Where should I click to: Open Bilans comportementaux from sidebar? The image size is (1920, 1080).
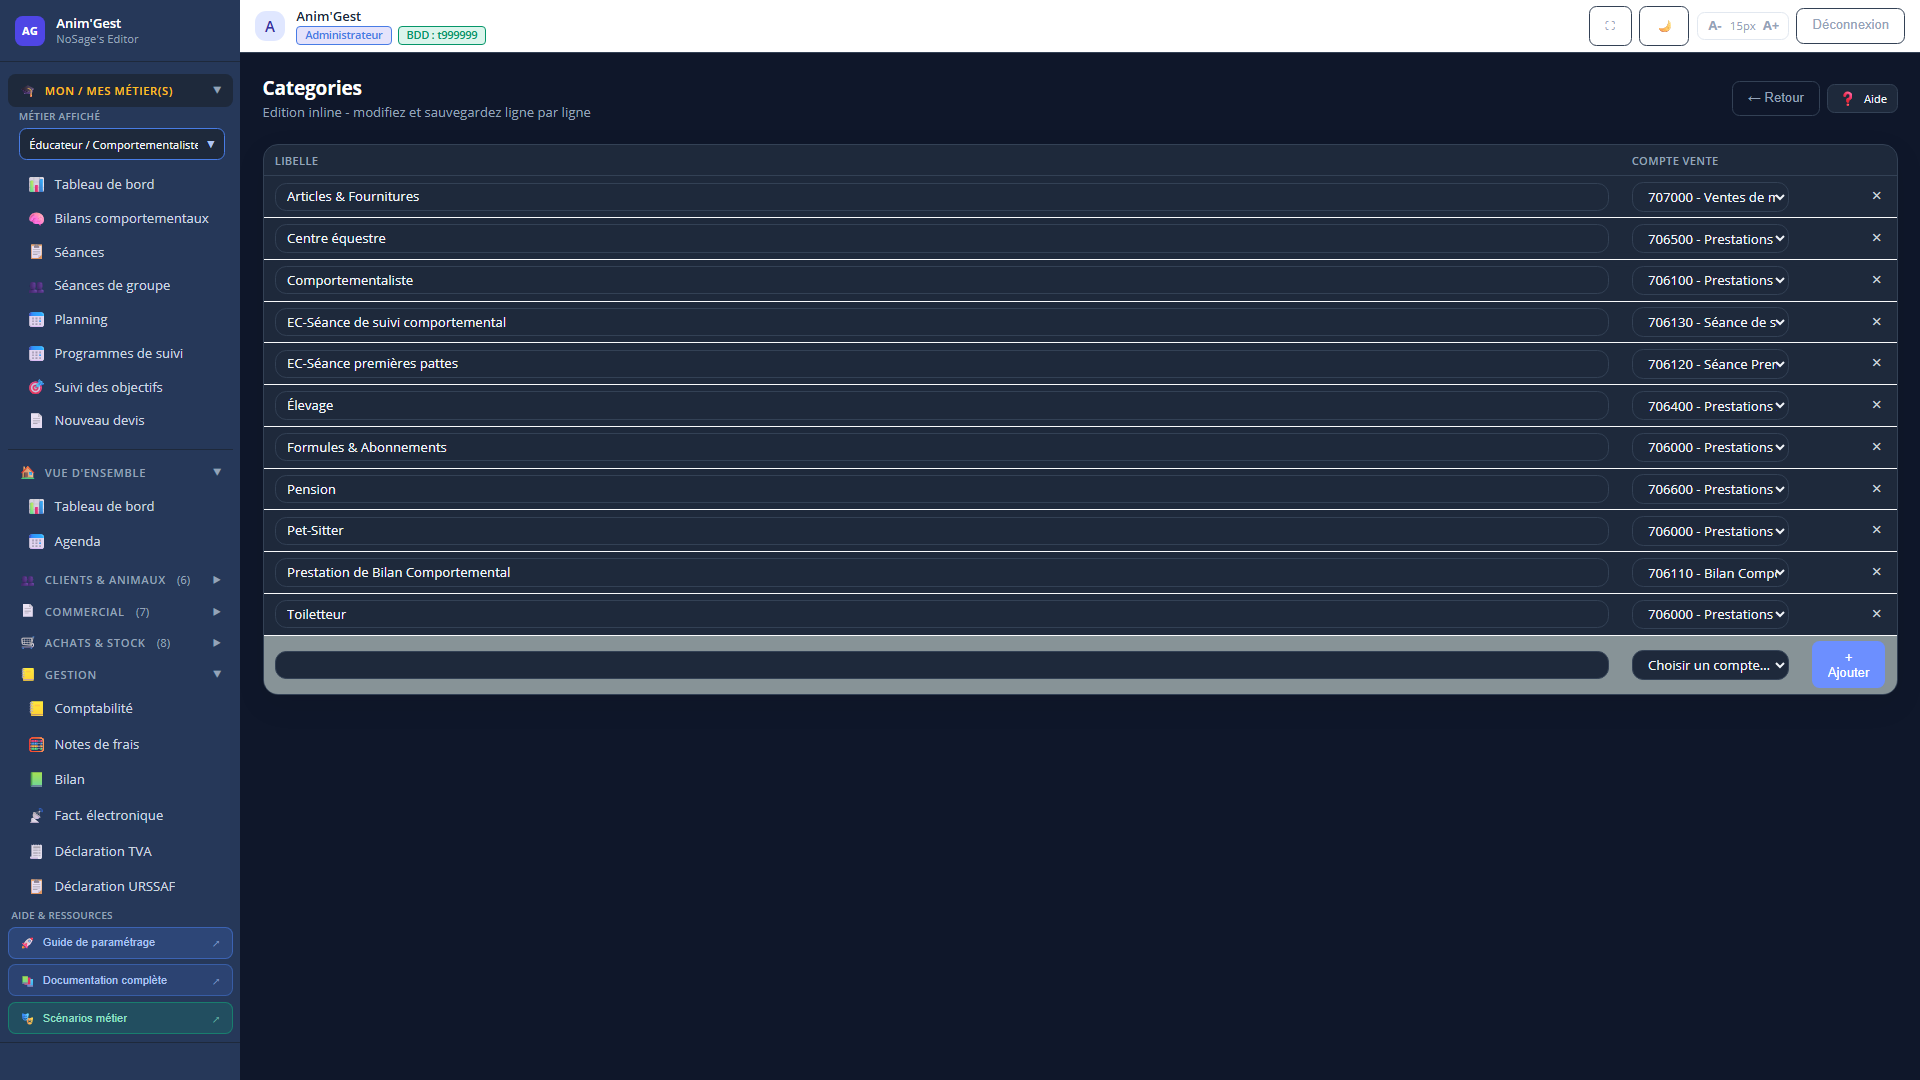(x=120, y=218)
